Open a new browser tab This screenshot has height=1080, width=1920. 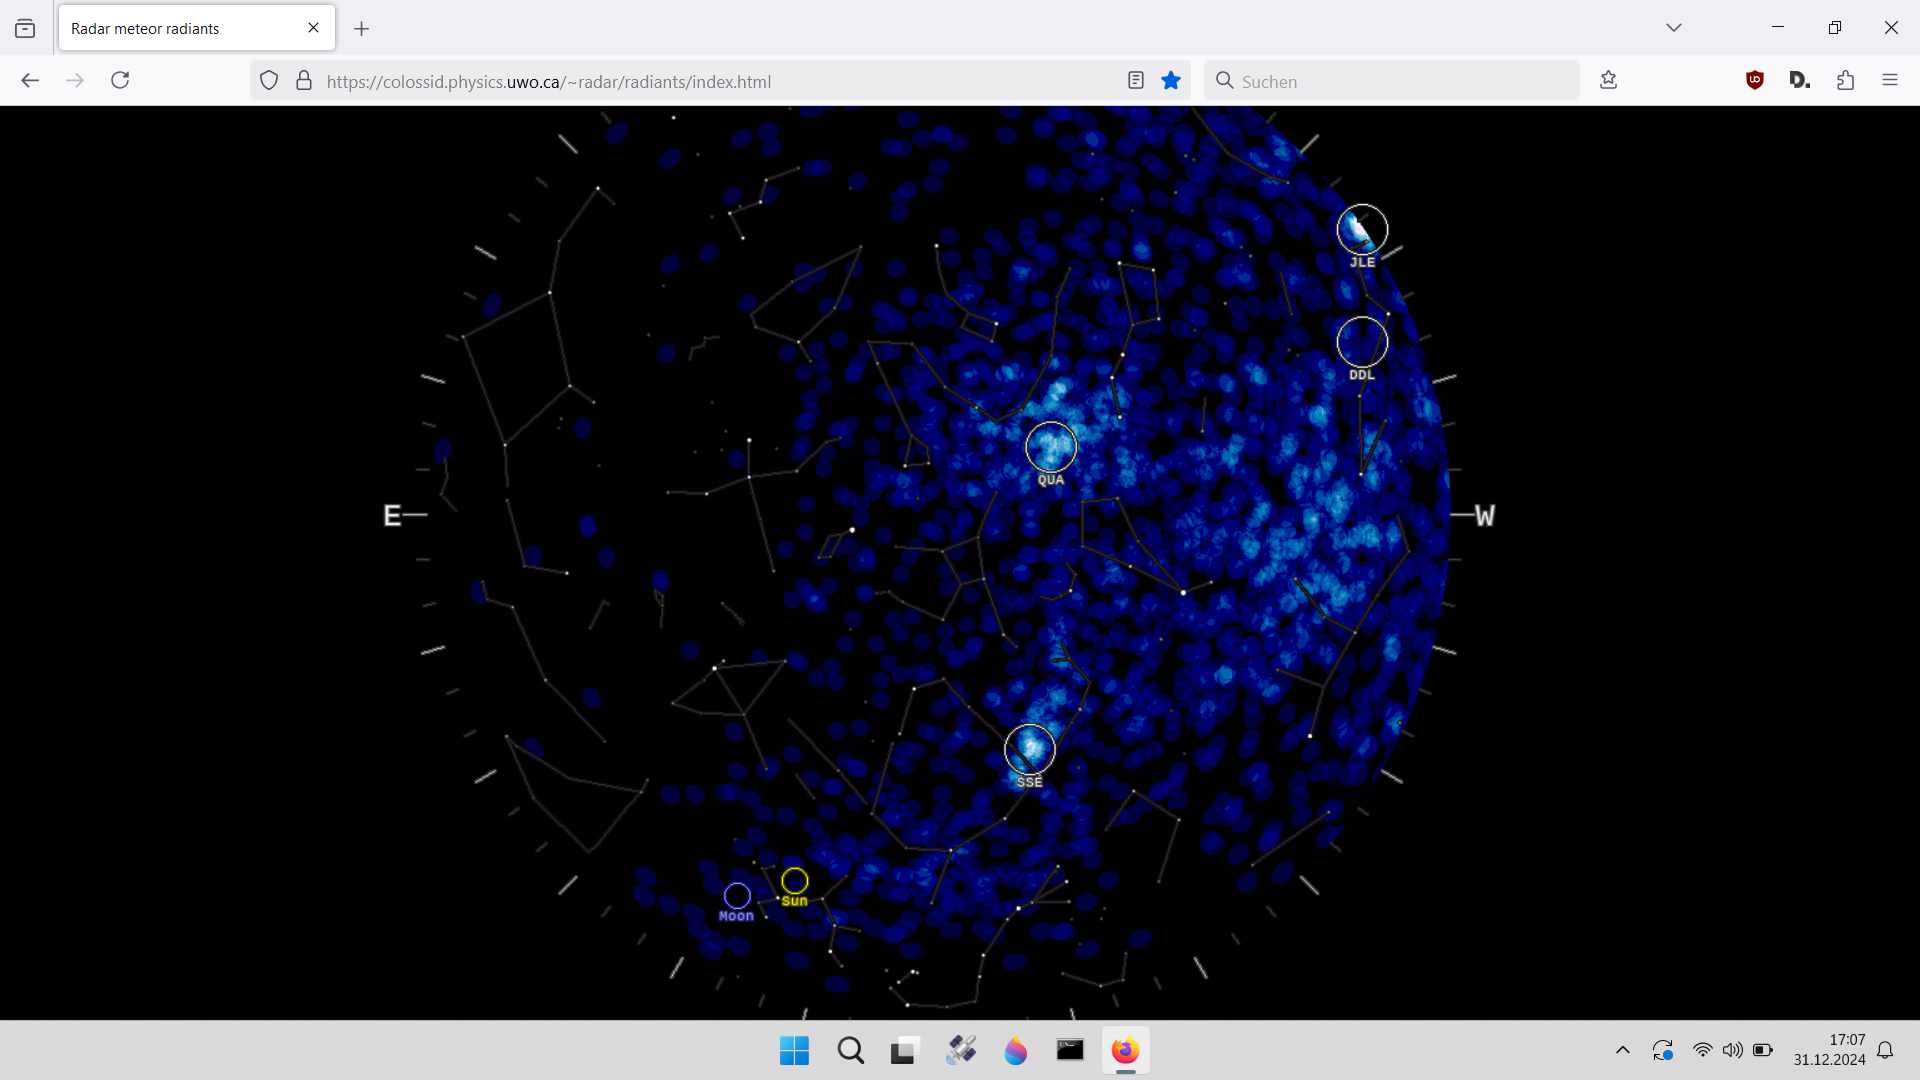362,29
